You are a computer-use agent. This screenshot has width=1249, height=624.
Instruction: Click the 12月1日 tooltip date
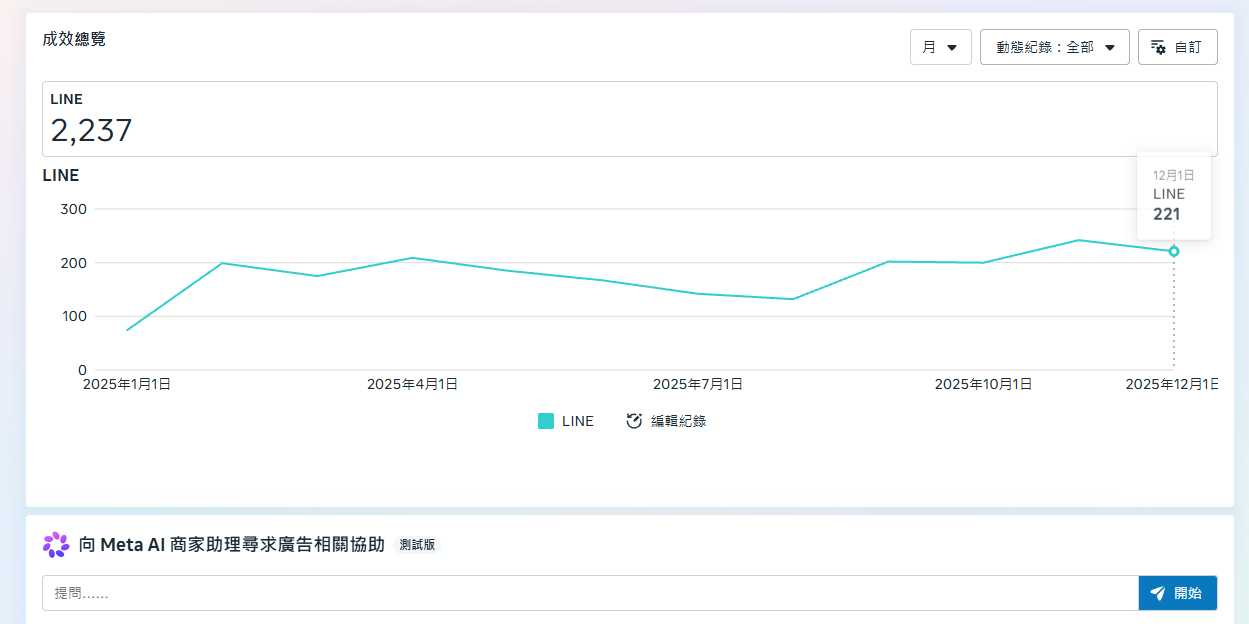(x=1174, y=175)
